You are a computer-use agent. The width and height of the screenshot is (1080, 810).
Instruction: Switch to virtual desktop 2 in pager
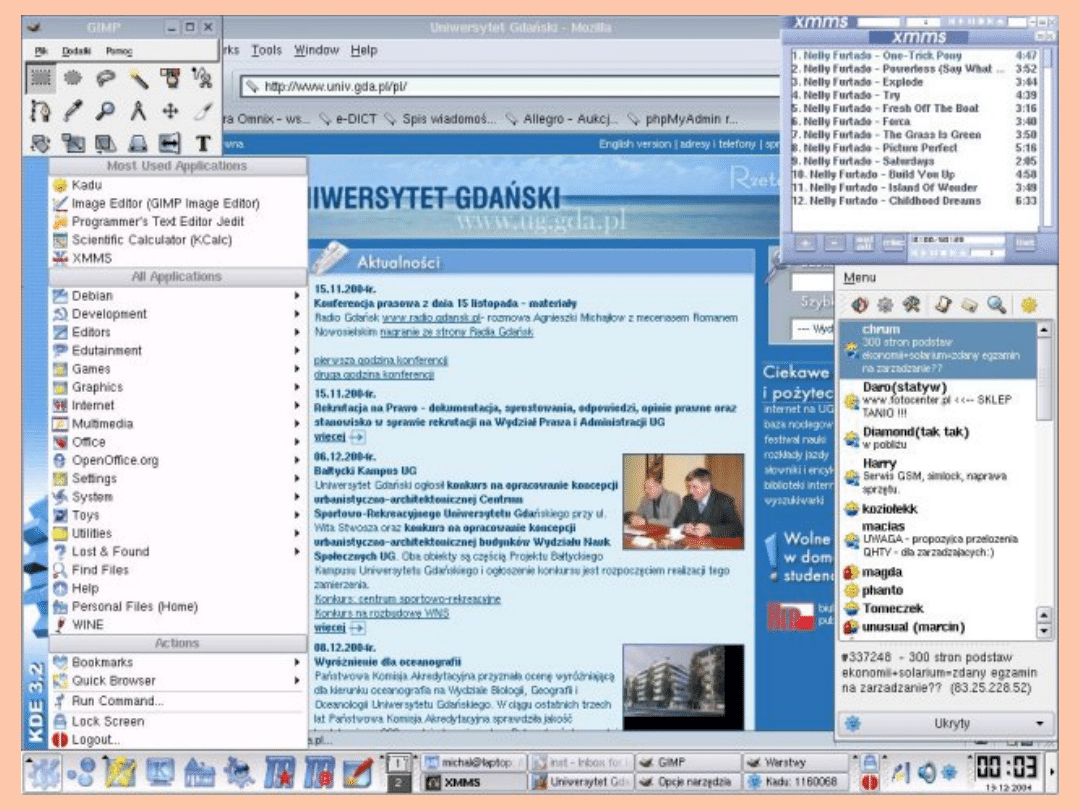tap(397, 782)
